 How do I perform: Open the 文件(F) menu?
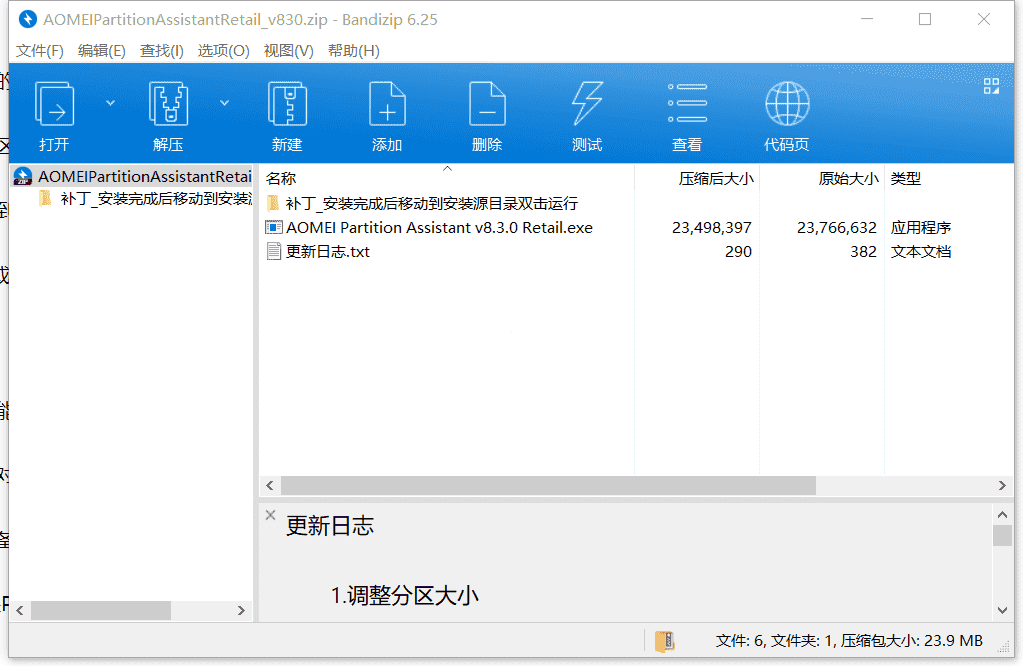40,51
